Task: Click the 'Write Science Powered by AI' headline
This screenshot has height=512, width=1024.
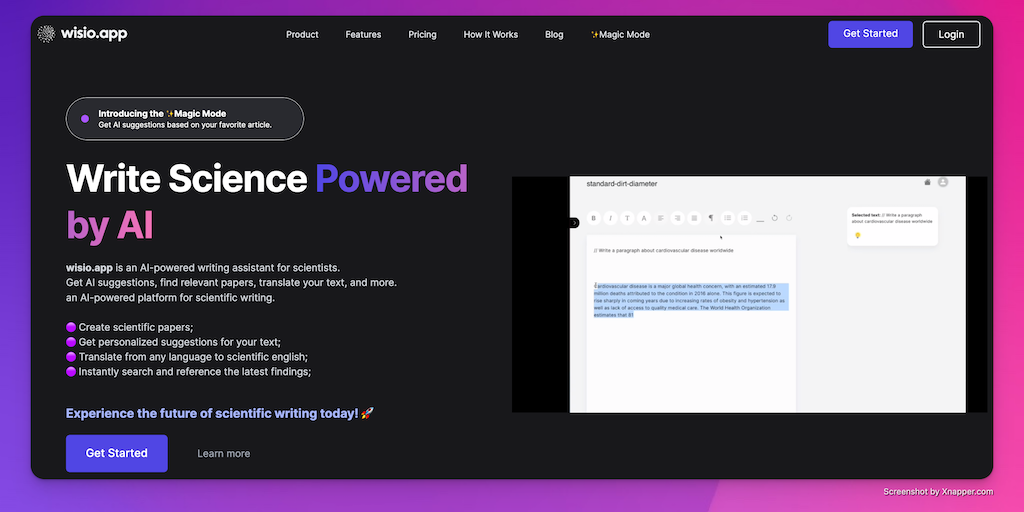Action: [267, 202]
